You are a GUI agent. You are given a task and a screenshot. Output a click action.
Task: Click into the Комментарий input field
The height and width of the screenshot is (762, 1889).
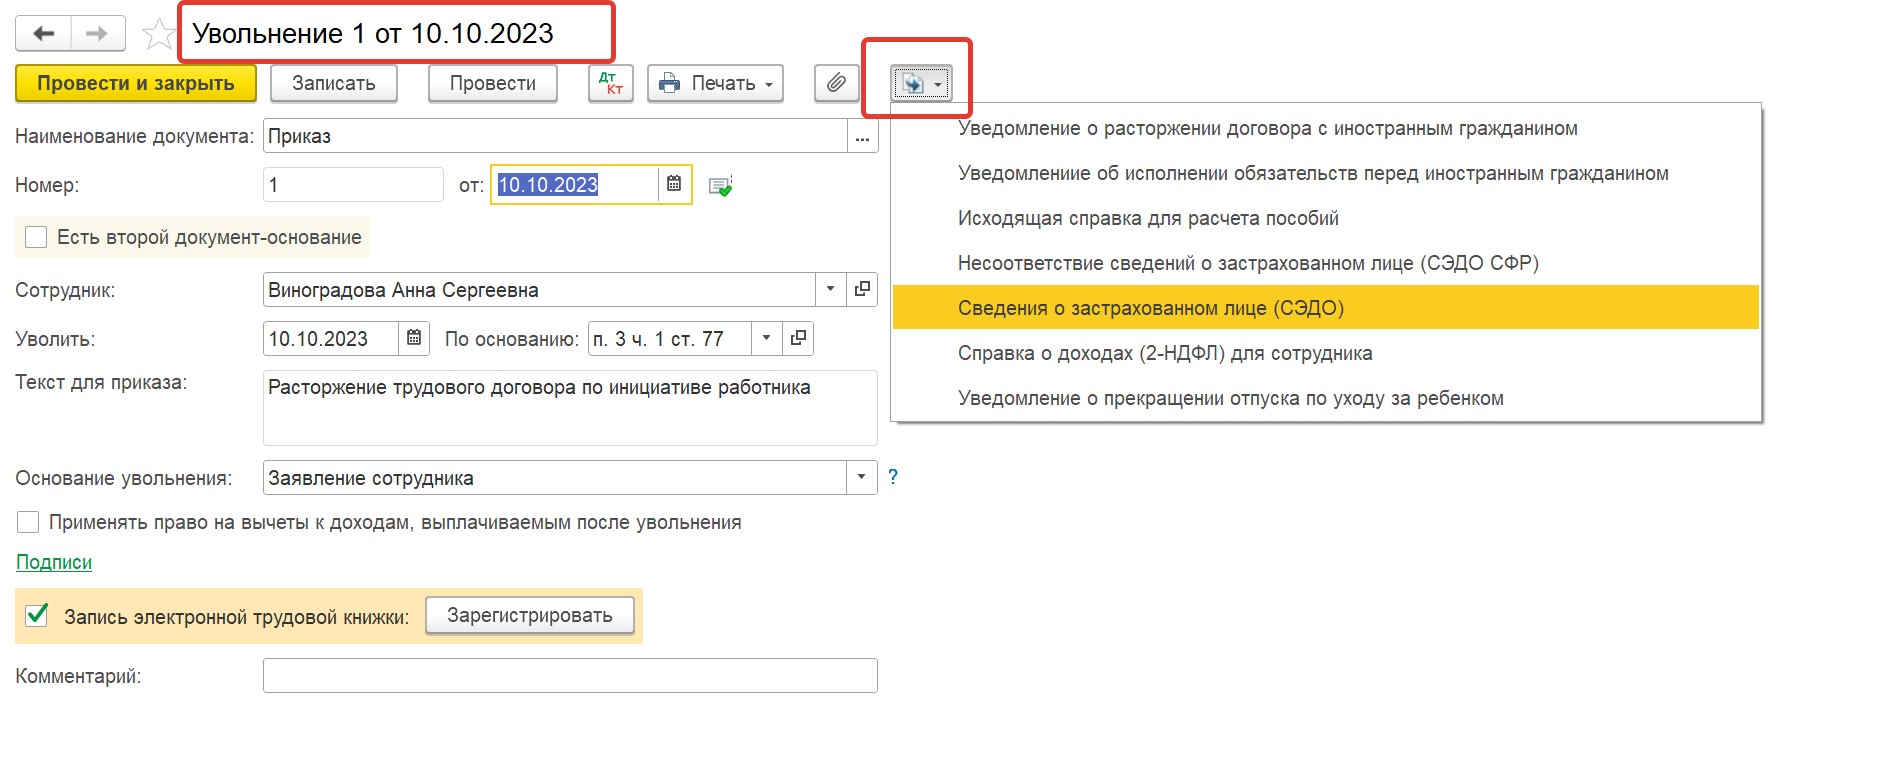[x=569, y=676]
